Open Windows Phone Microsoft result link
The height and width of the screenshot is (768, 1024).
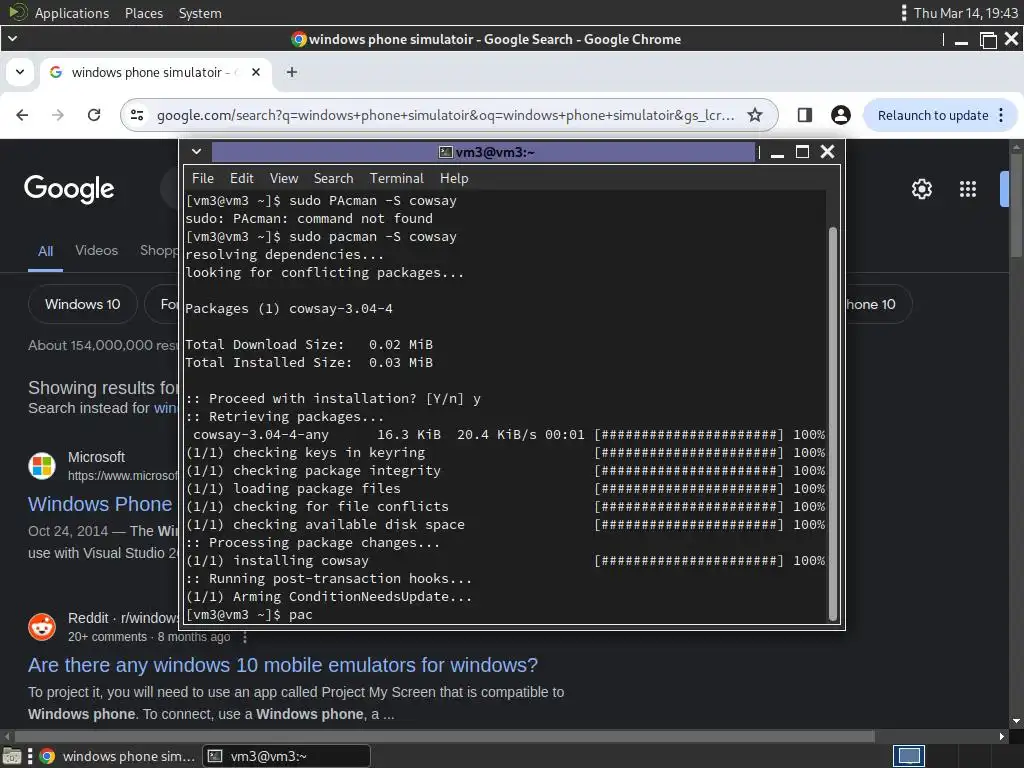pyautogui.click(x=100, y=504)
